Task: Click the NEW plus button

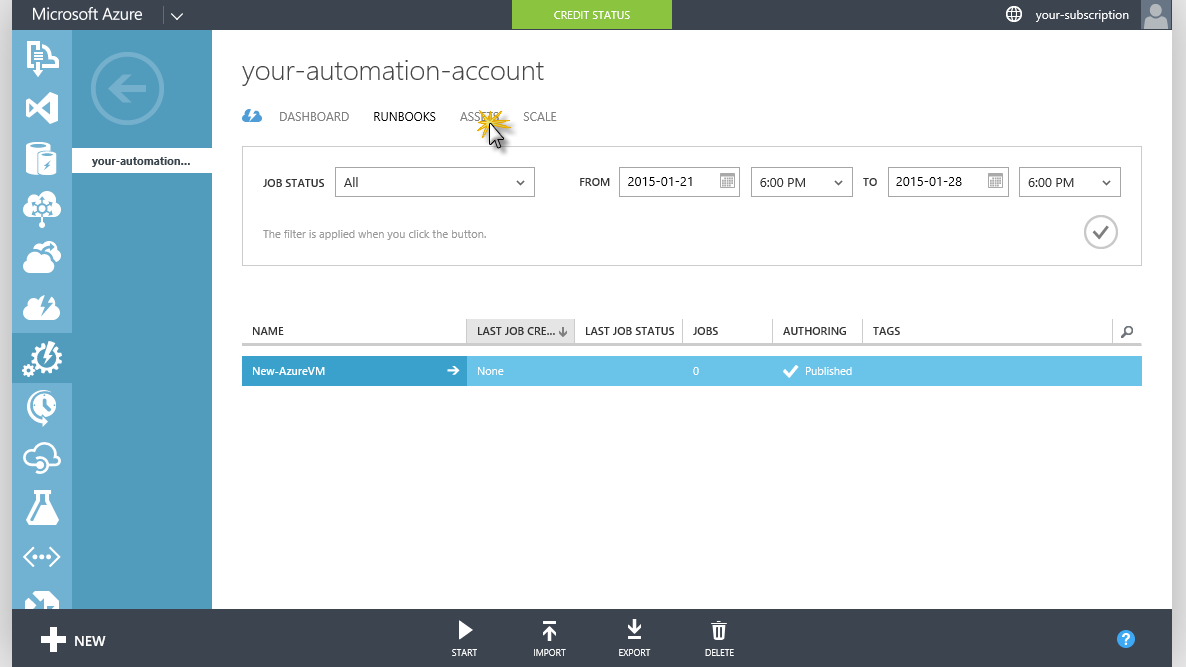Action: (x=73, y=640)
